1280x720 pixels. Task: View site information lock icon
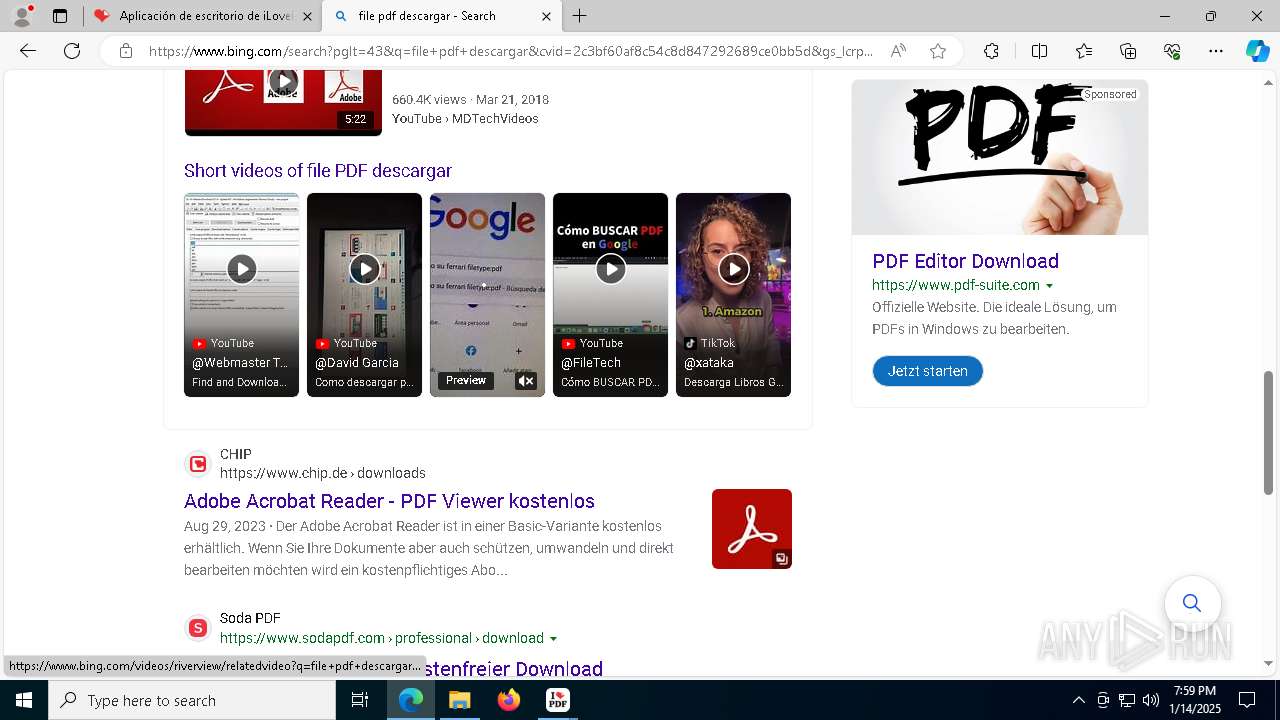click(125, 51)
